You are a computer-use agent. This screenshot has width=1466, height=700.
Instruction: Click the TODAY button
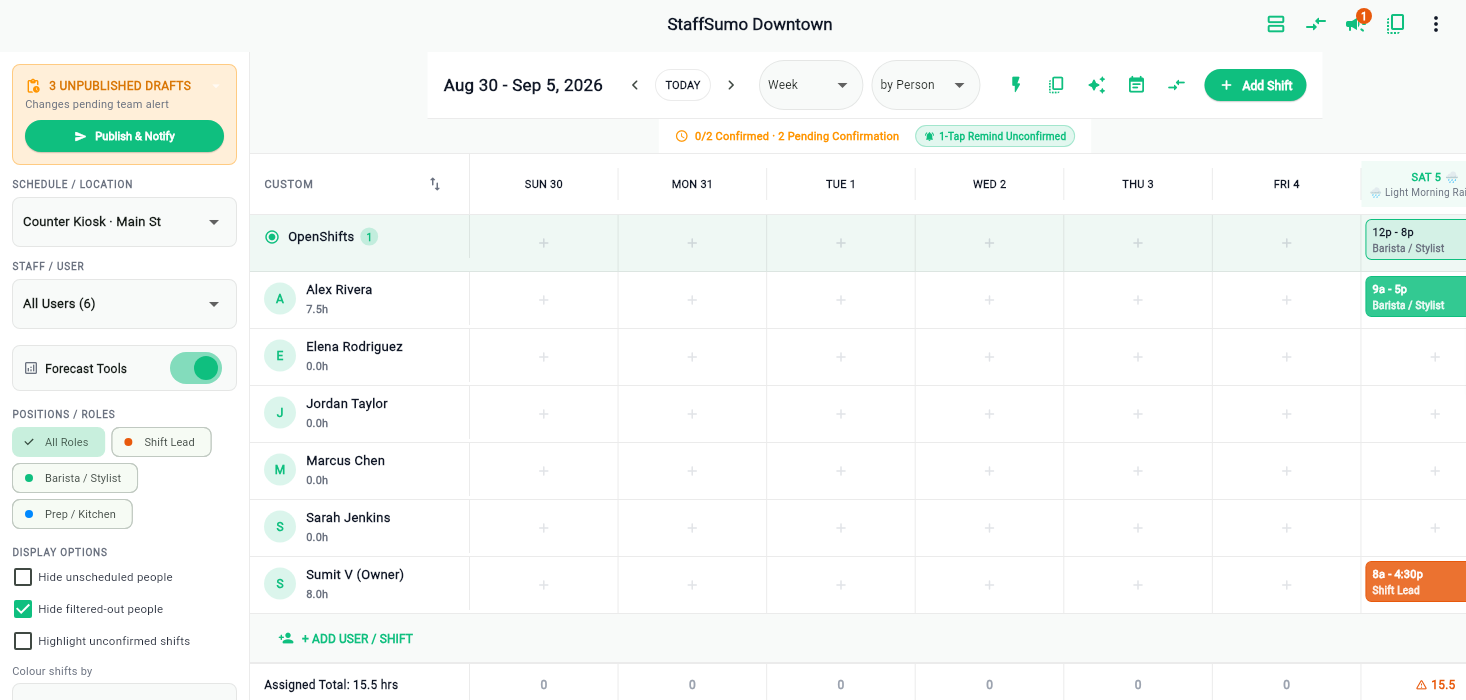pos(683,85)
